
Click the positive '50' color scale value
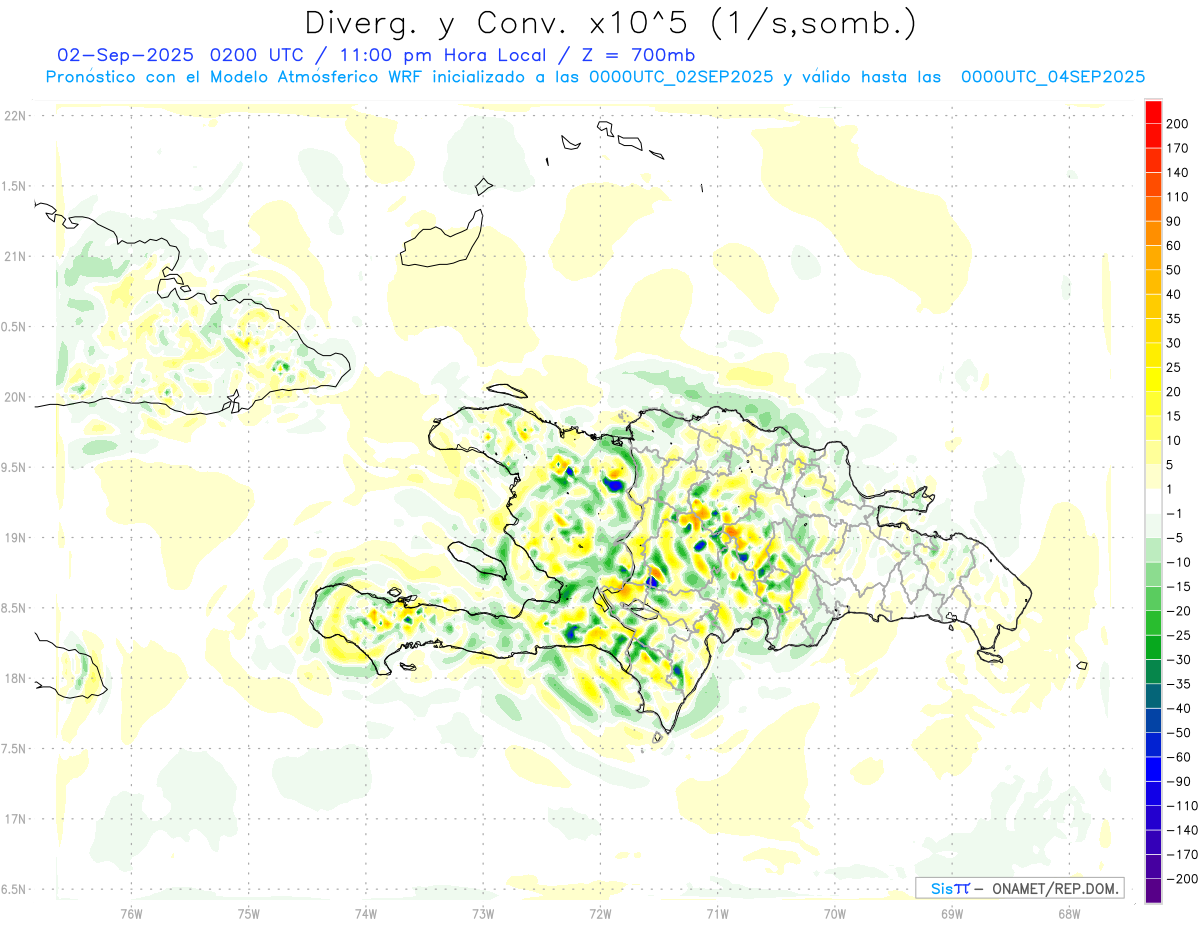1174,270
